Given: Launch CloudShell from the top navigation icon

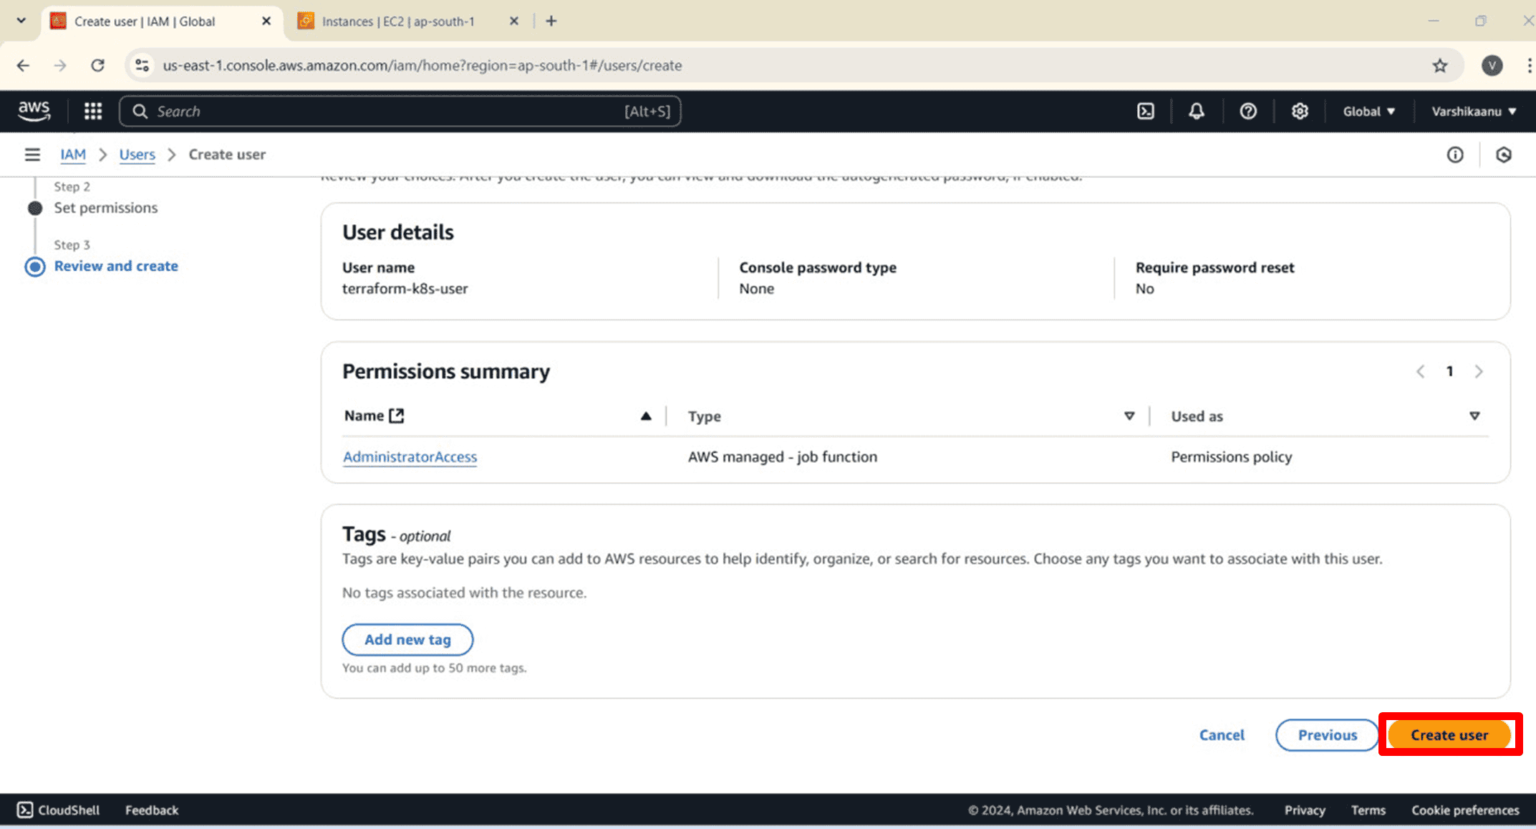Looking at the screenshot, I should (x=1145, y=111).
